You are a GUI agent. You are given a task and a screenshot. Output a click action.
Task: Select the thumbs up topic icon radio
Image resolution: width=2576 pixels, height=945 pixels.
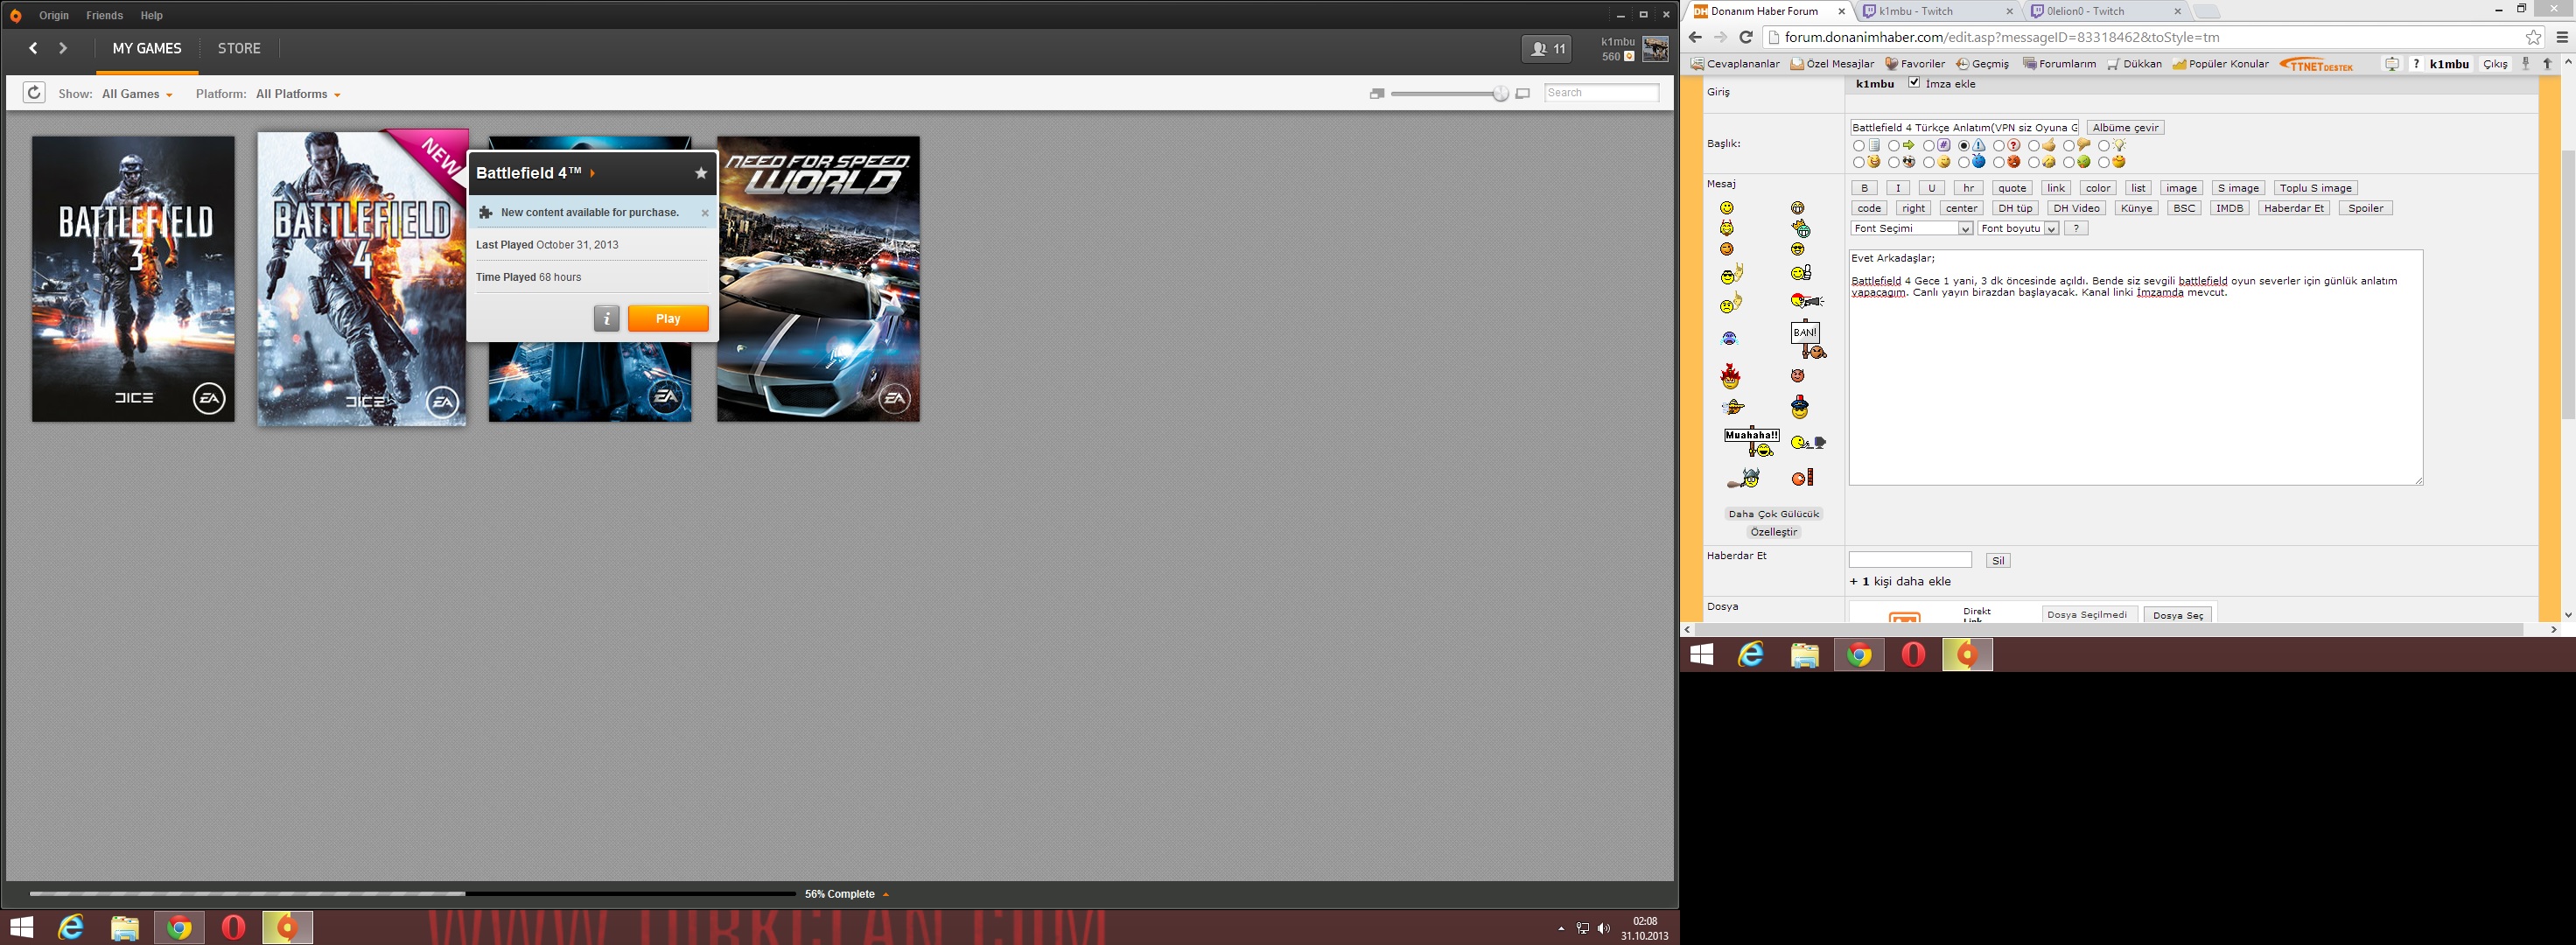tap(2033, 146)
